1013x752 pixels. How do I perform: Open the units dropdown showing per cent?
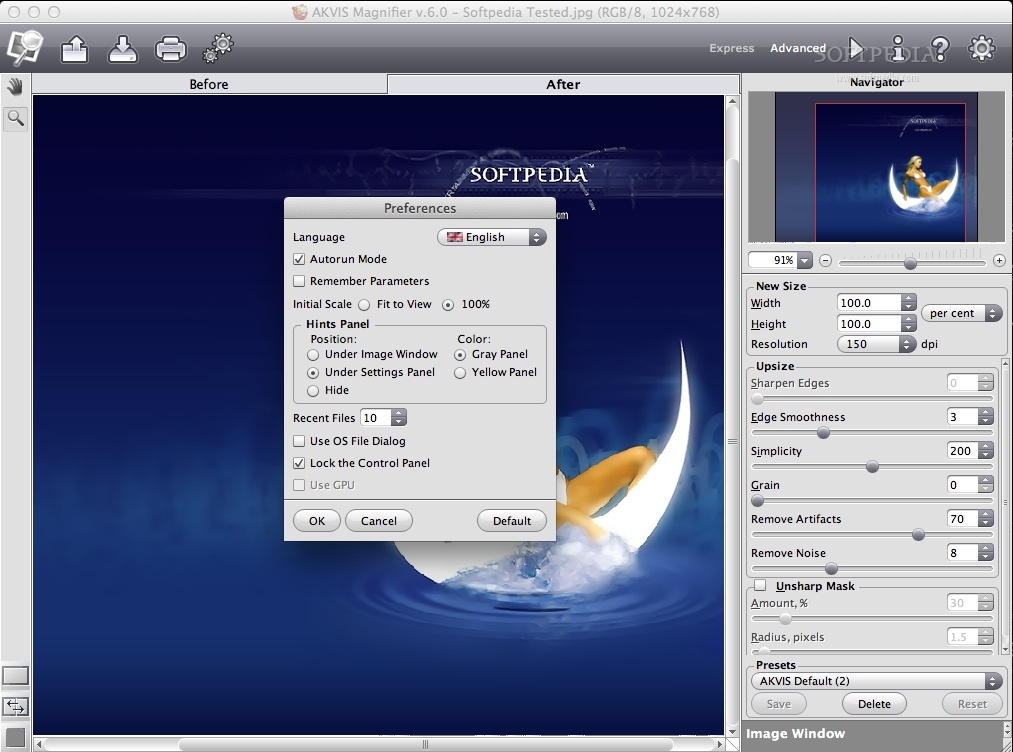tap(962, 313)
